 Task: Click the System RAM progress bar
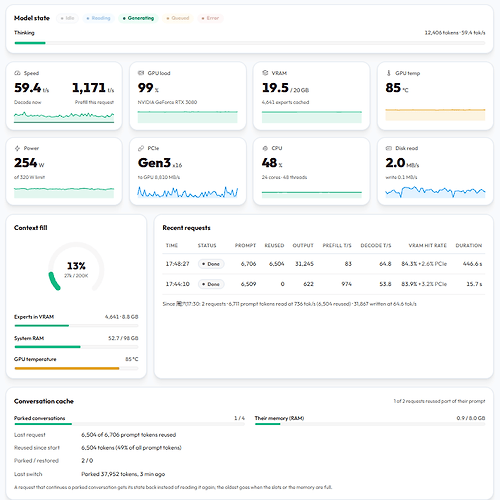(x=76, y=347)
